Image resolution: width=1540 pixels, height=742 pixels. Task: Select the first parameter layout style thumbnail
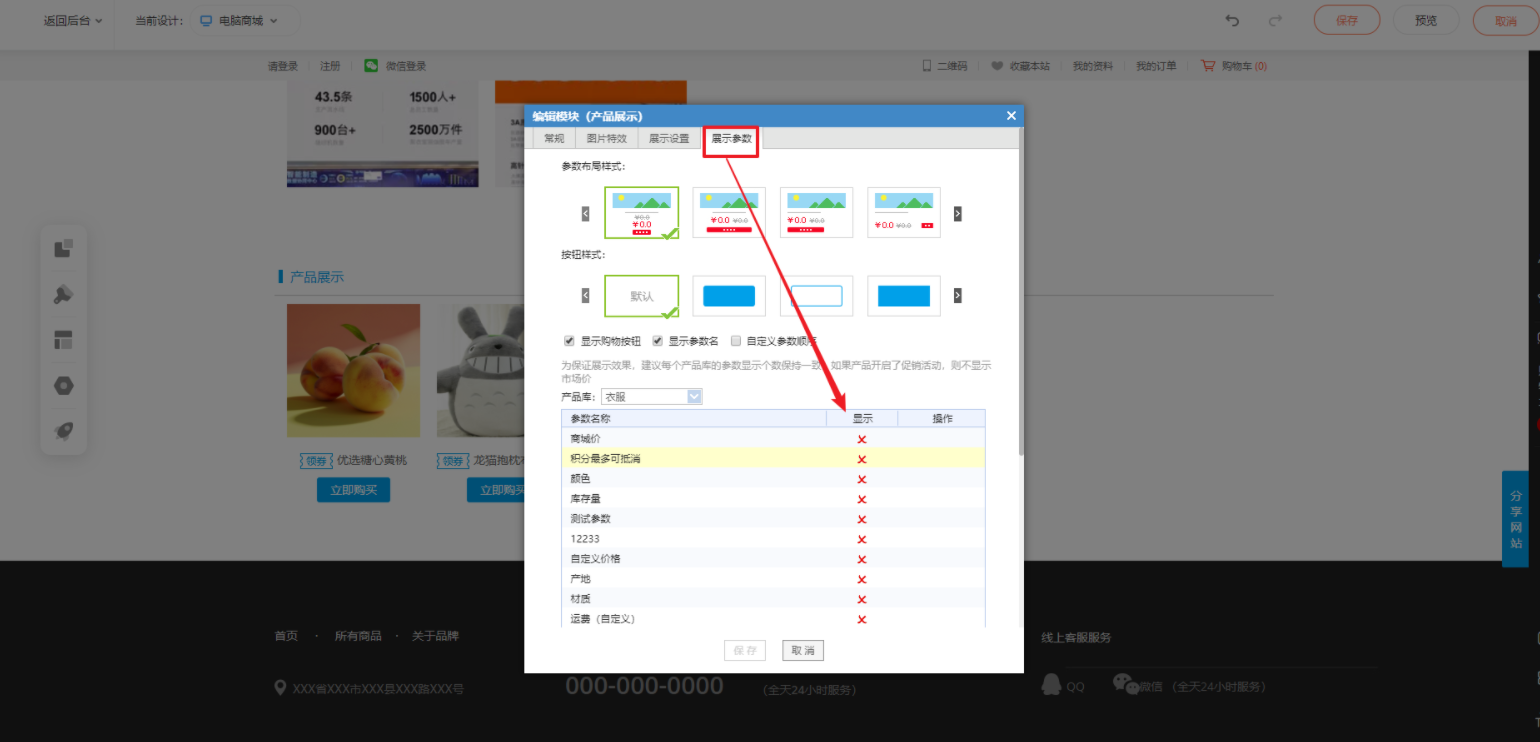(641, 213)
